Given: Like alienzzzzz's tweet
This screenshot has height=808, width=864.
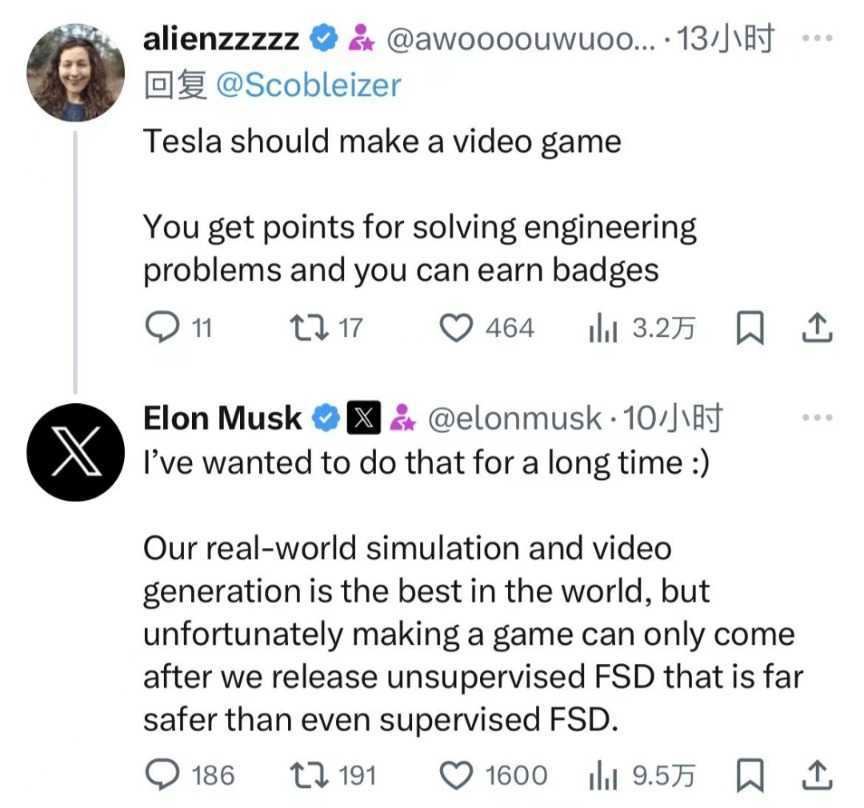Looking at the screenshot, I should pyautogui.click(x=457, y=327).
